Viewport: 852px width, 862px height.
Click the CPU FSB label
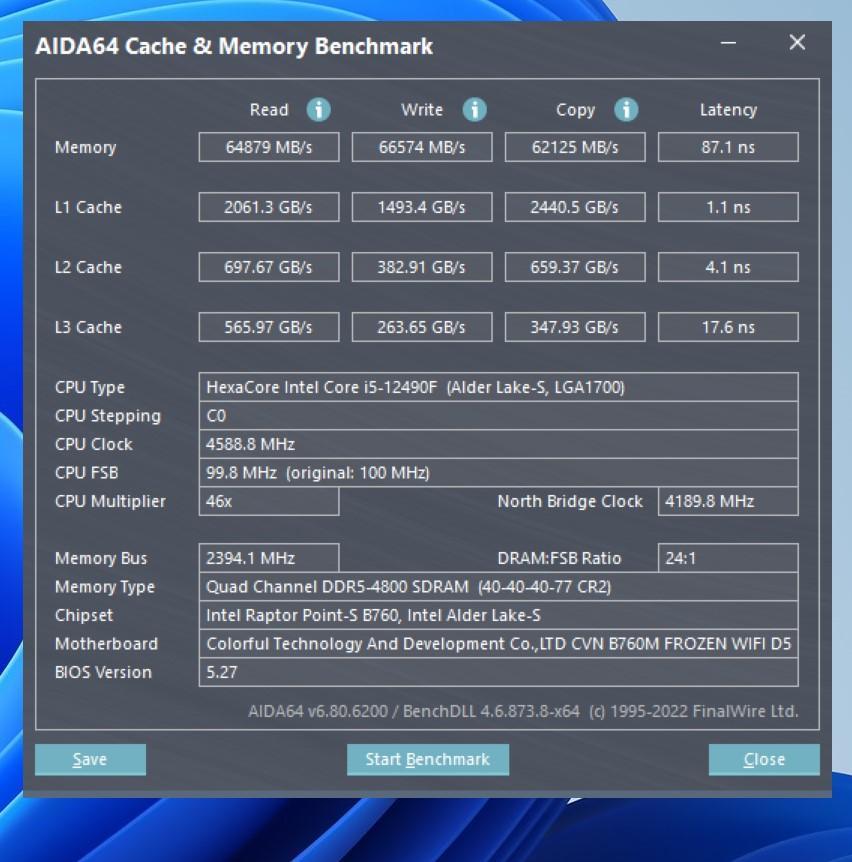tap(86, 473)
